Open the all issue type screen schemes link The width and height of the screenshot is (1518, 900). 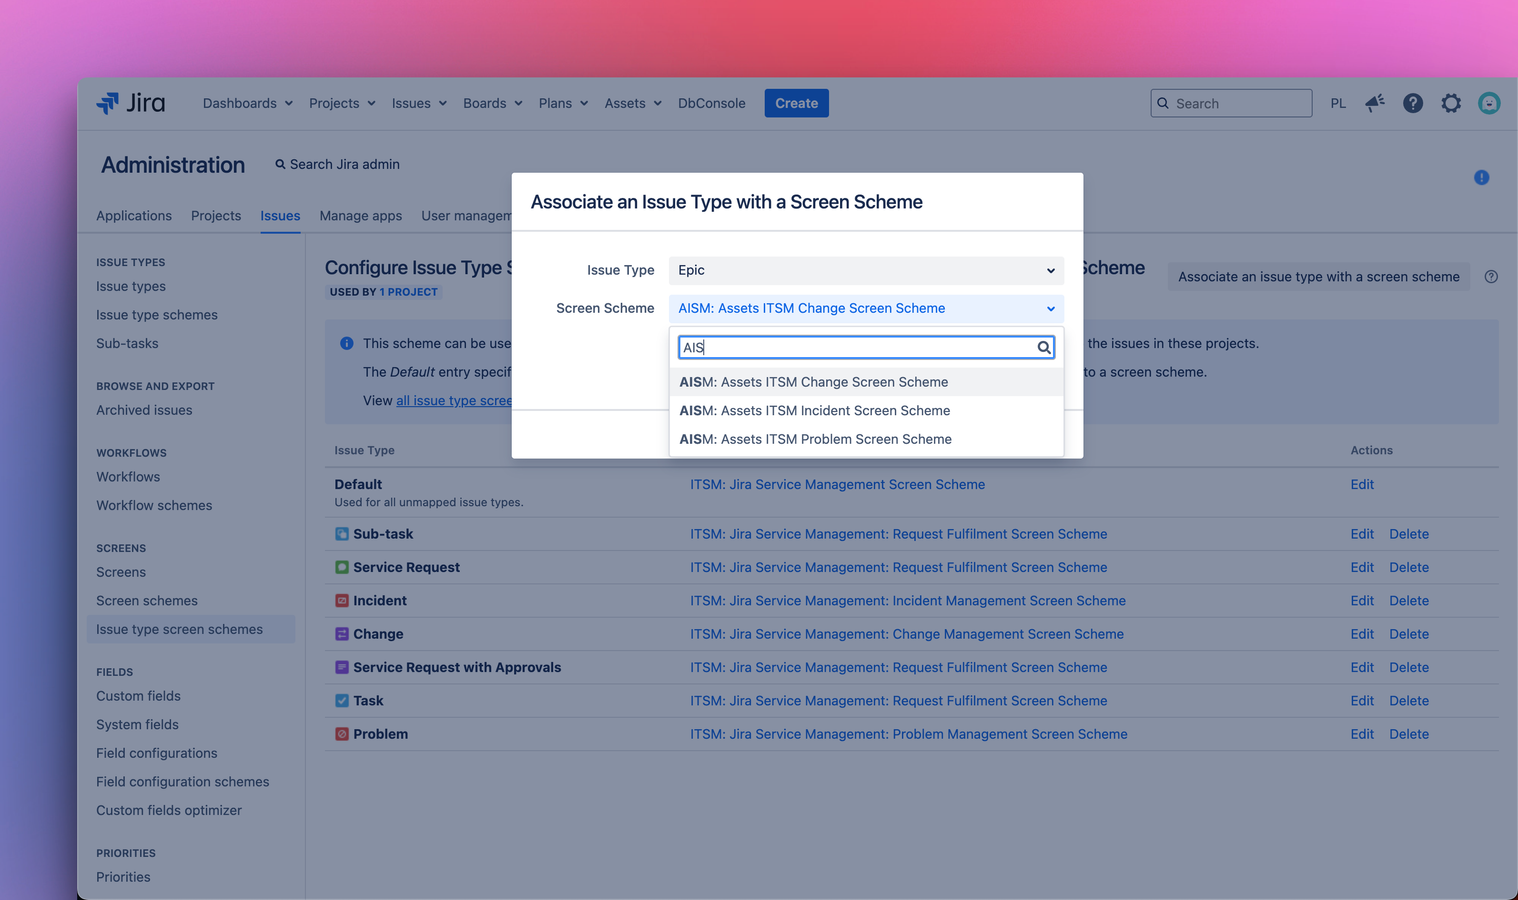(x=454, y=400)
